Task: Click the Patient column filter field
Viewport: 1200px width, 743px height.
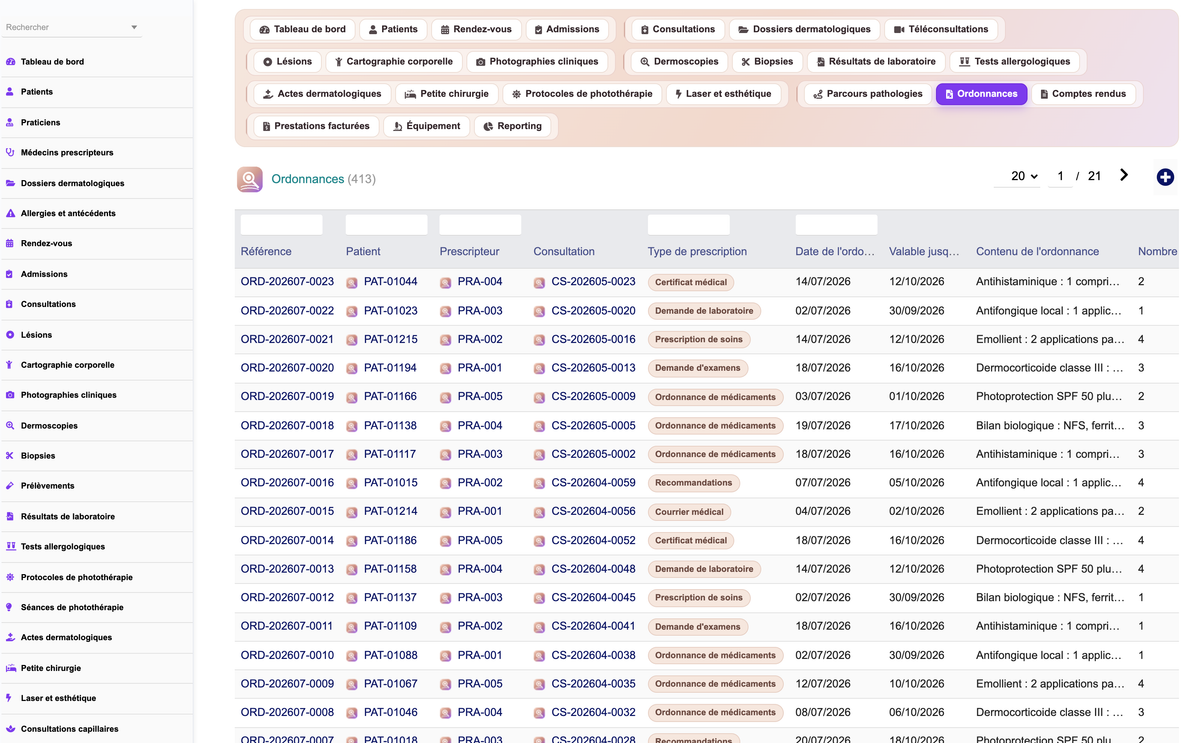Action: [386, 225]
